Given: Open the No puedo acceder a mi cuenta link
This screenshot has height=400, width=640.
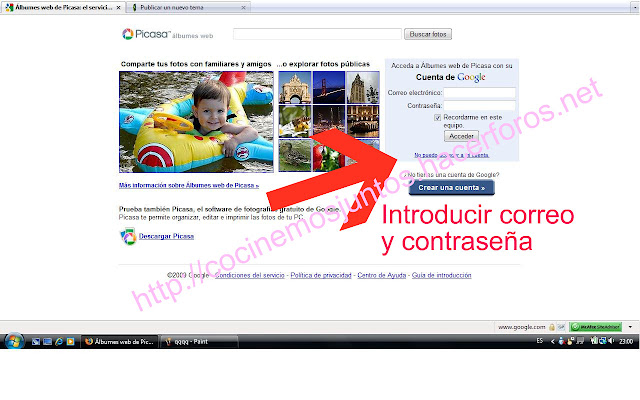Looking at the screenshot, I should tap(451, 155).
